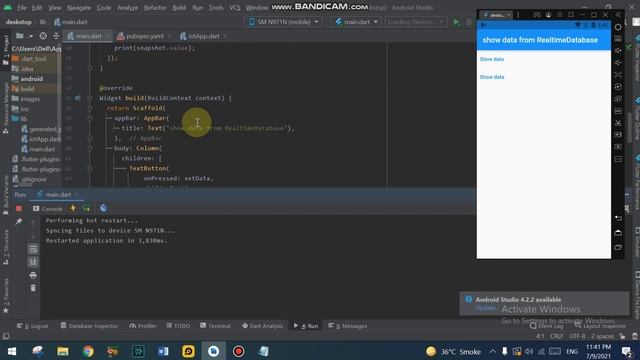Click emulator back navigation icon
The width and height of the screenshot is (640, 360).
pyautogui.click(x=618, y=218)
